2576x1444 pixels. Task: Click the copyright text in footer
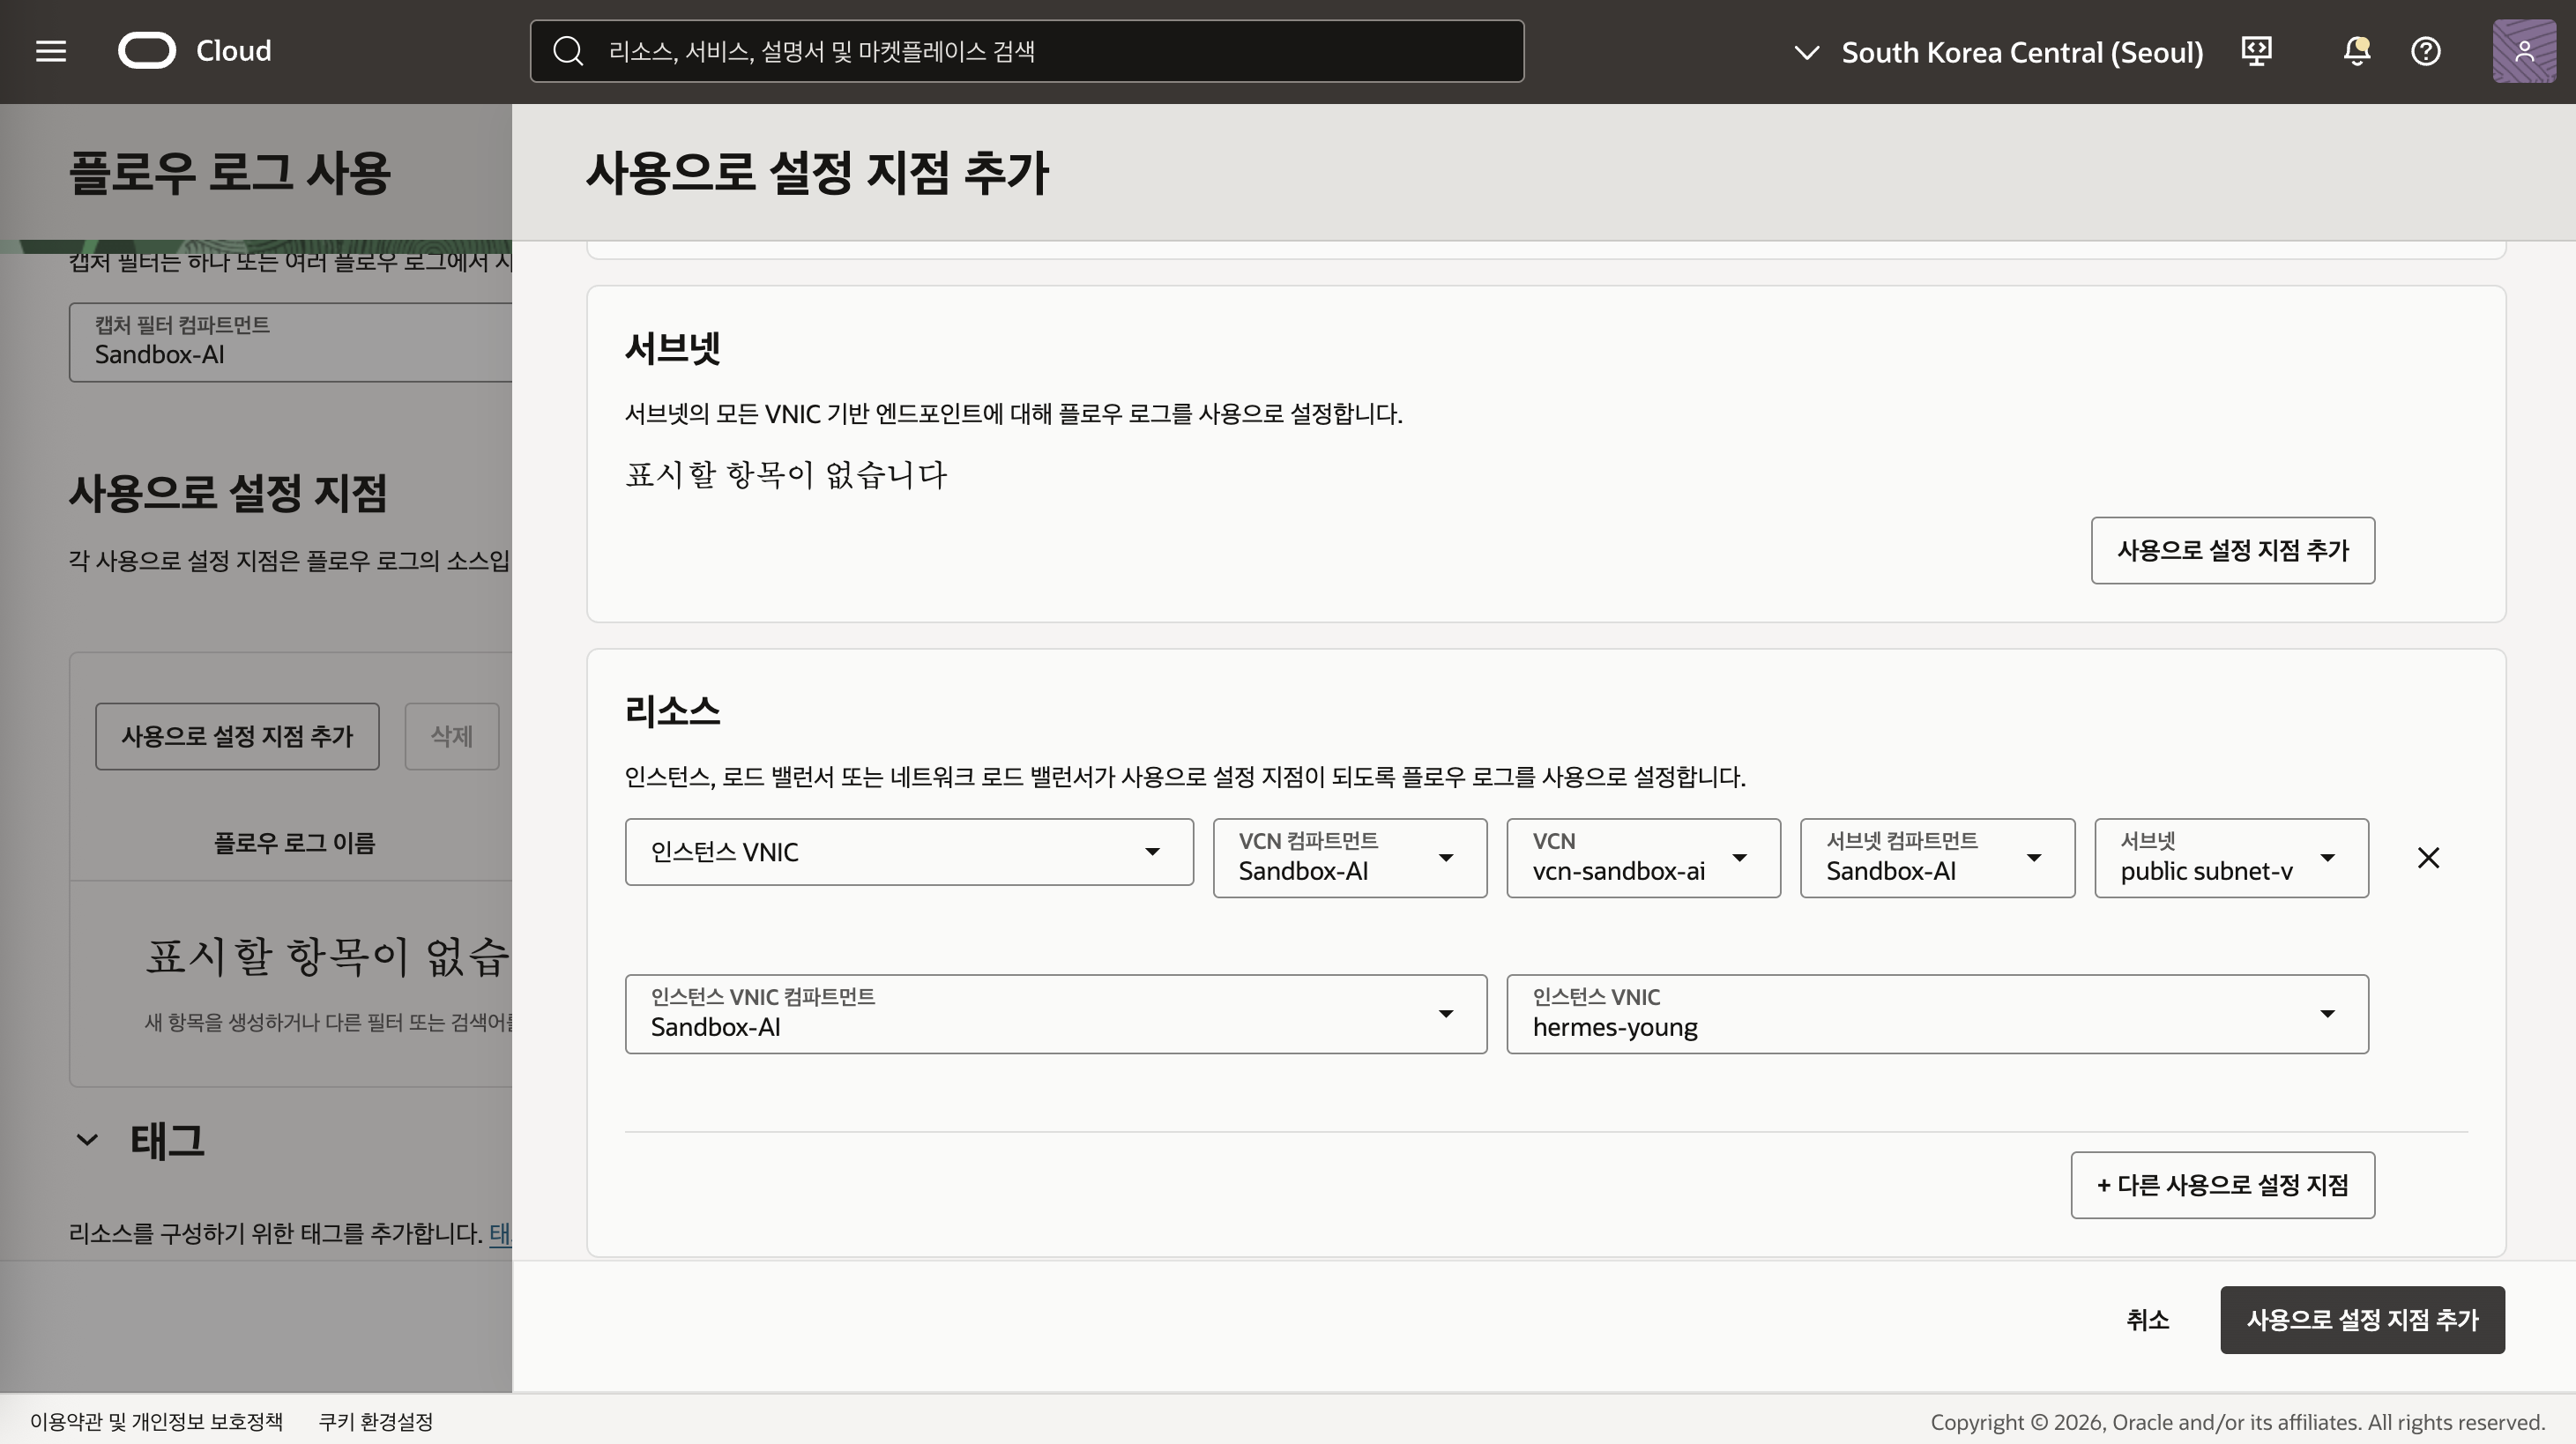tap(2237, 1422)
